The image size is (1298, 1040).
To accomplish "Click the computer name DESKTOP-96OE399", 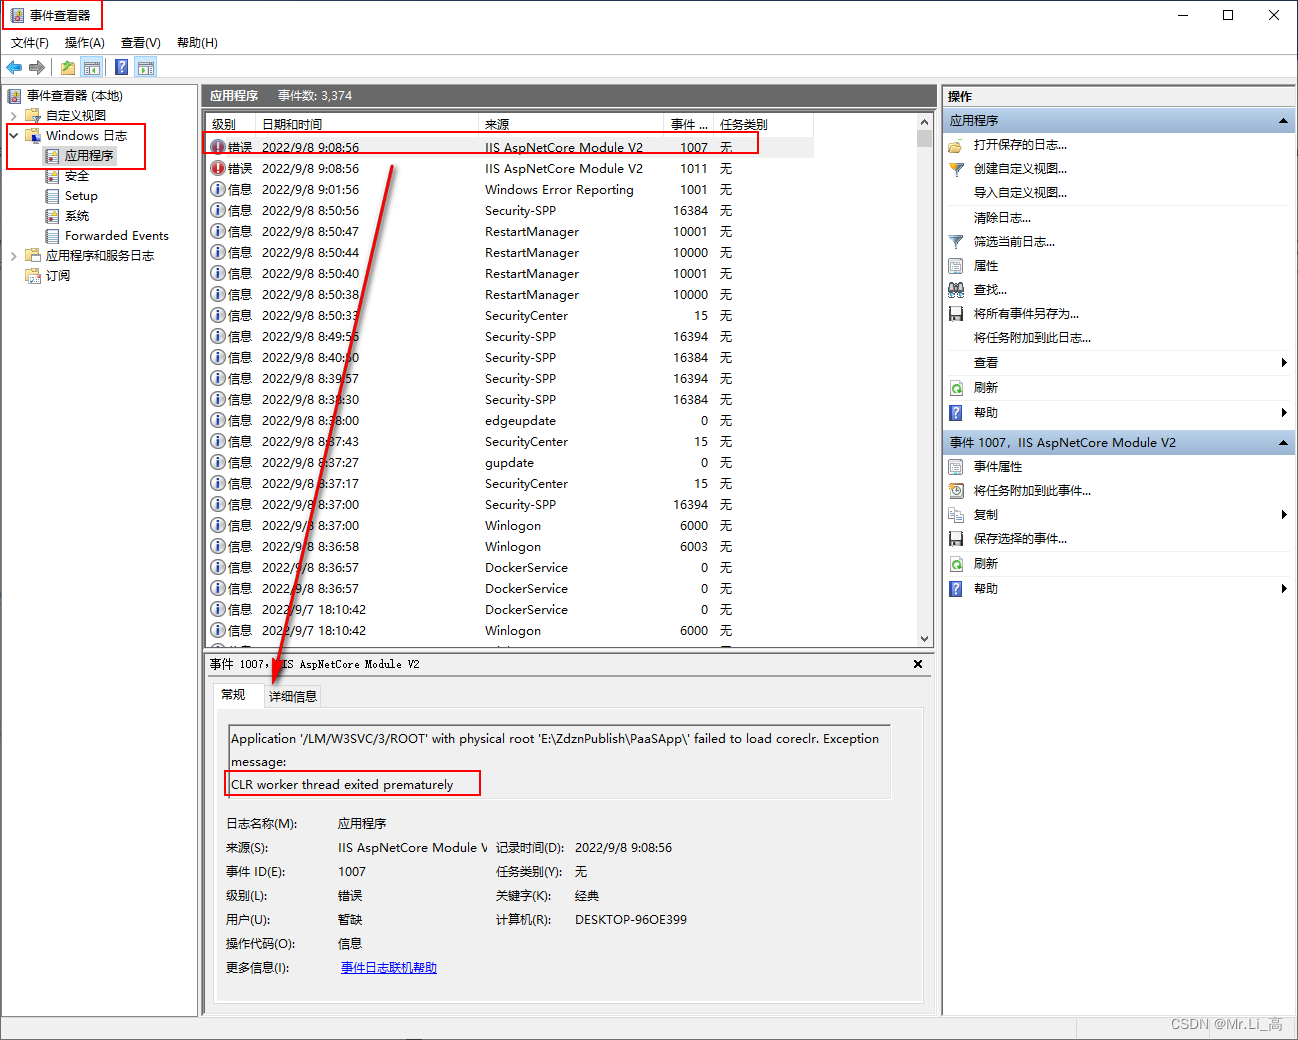I will (631, 920).
